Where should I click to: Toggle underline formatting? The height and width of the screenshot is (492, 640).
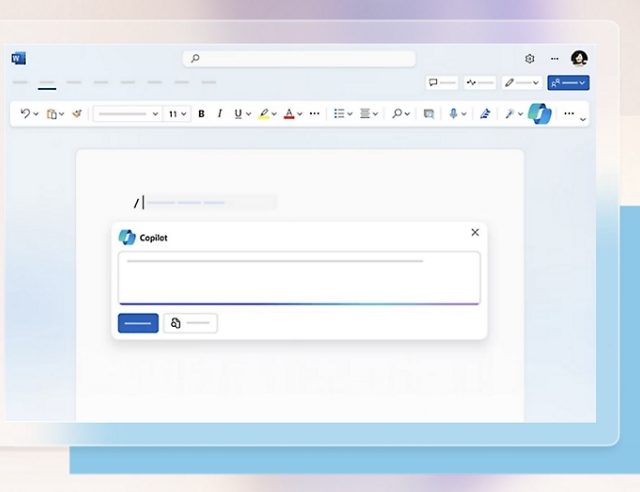point(238,114)
